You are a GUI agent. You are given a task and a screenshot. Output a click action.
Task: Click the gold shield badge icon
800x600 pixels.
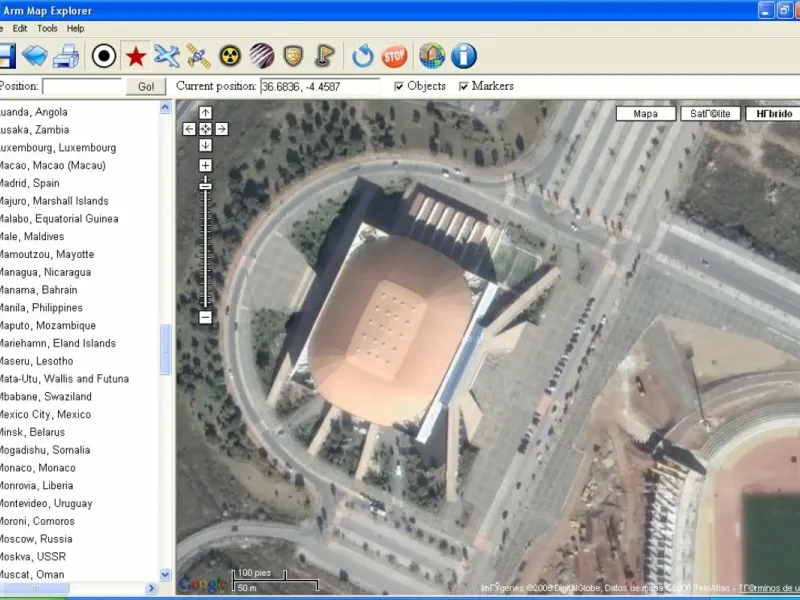point(293,56)
